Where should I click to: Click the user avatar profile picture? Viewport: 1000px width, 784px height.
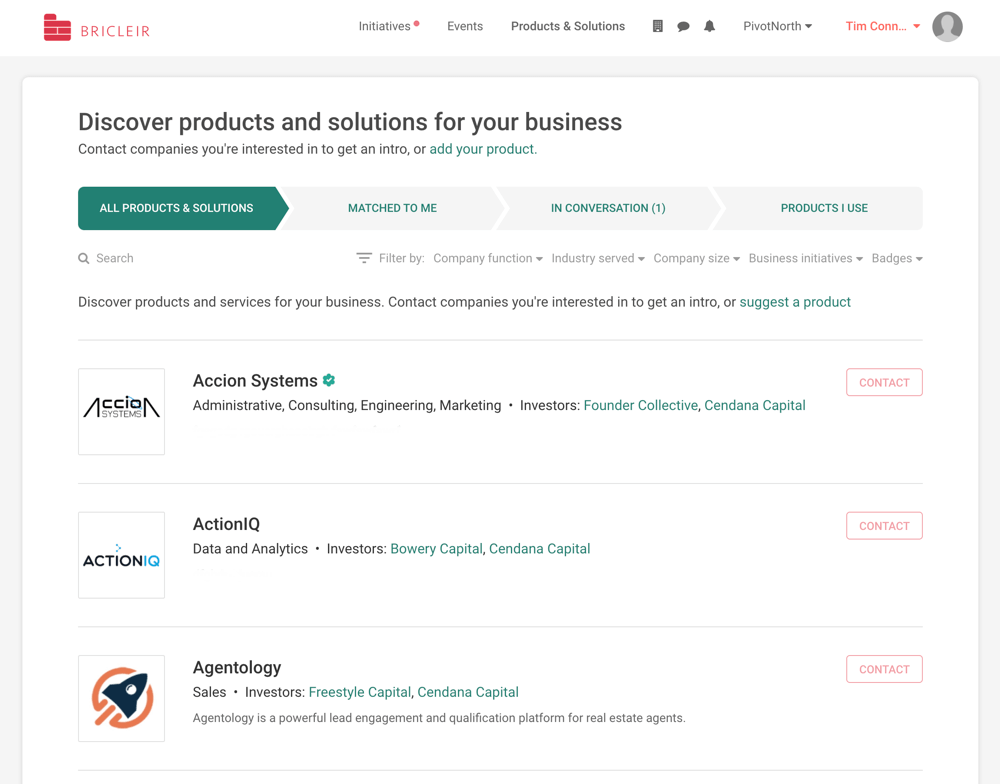pos(947,27)
